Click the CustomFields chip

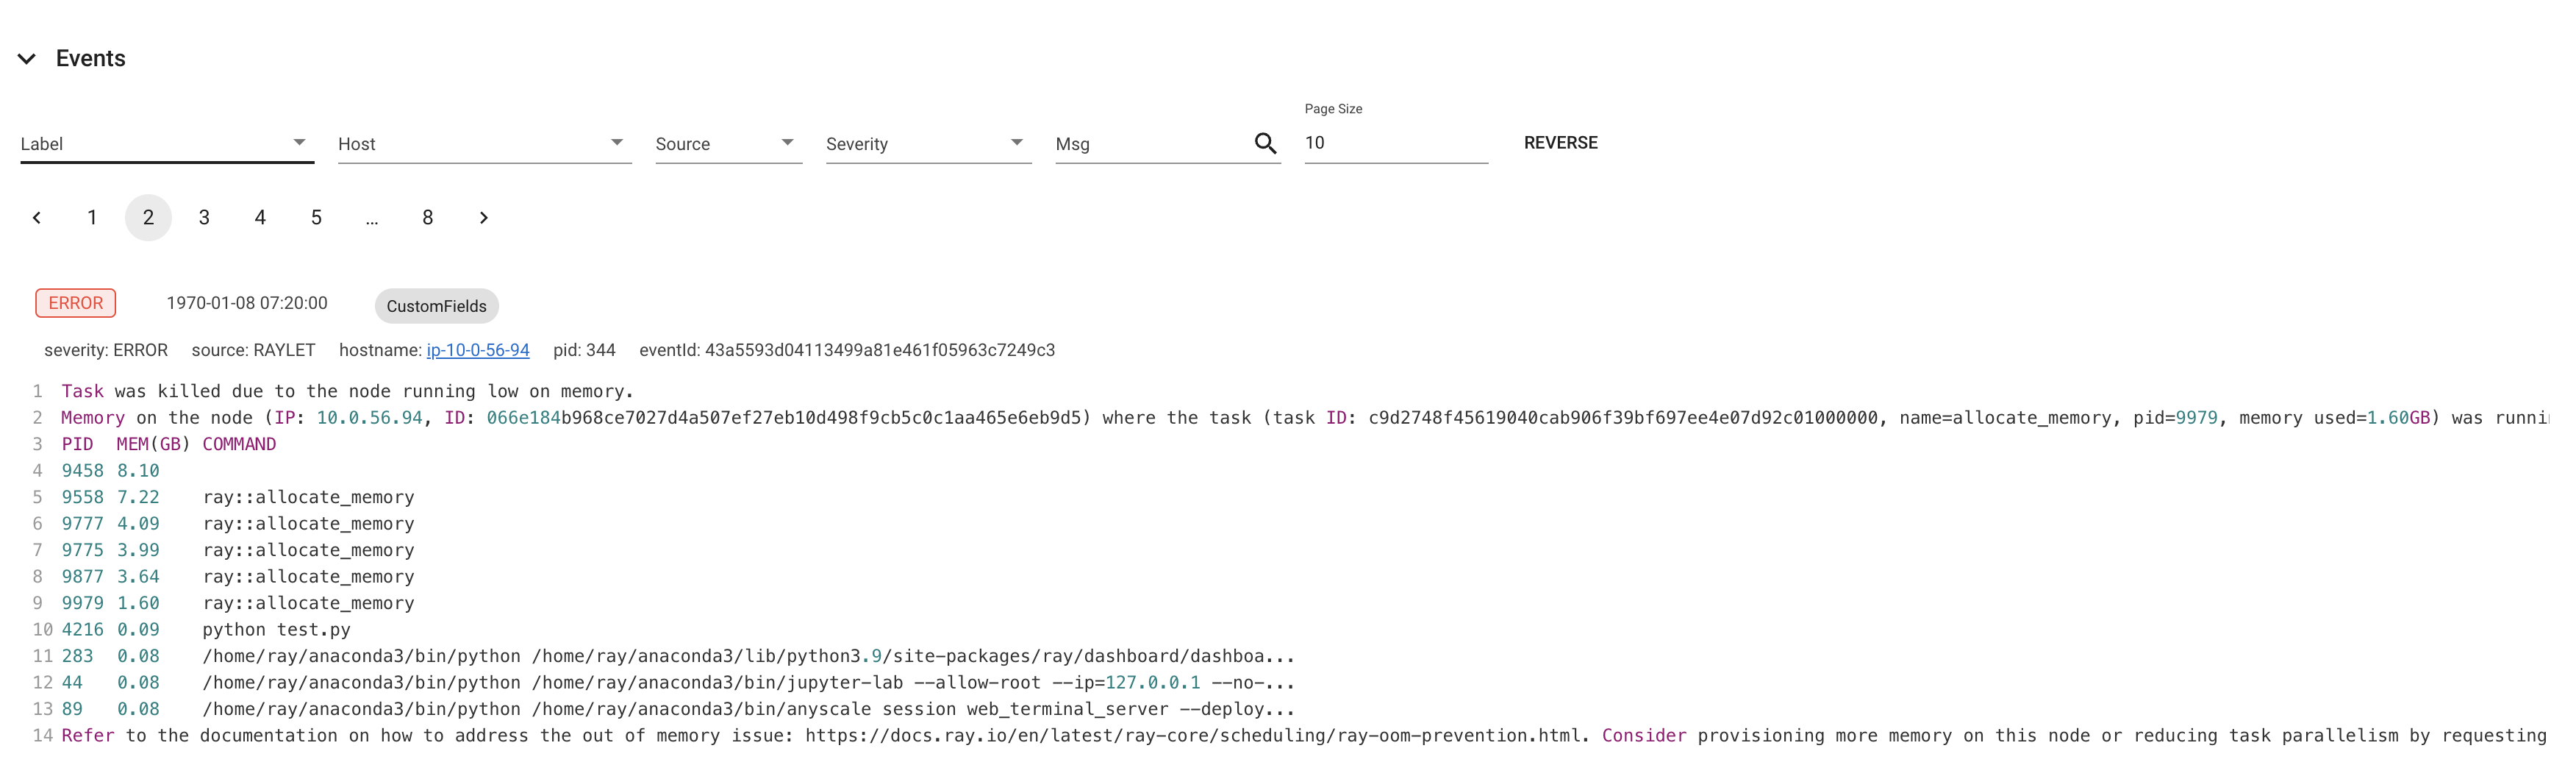[436, 306]
